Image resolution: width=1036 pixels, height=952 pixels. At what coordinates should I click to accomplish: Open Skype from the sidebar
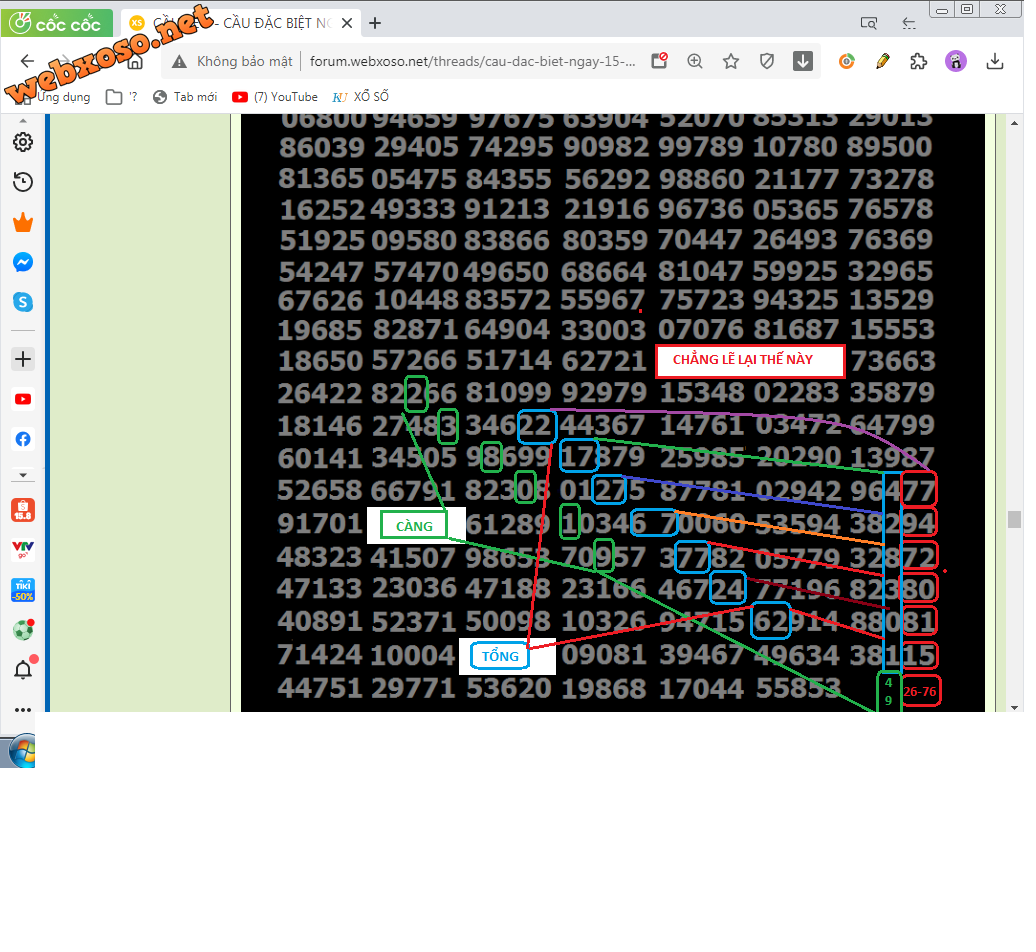tap(23, 302)
